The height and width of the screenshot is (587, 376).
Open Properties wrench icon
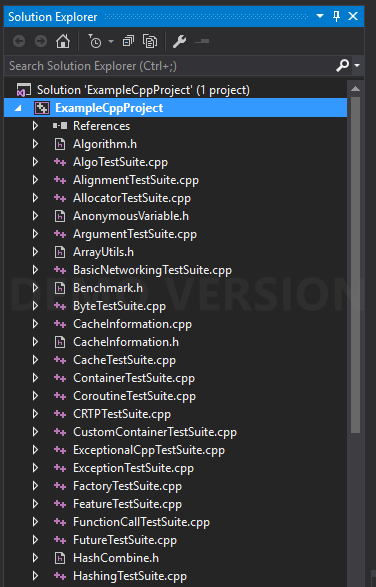179,41
